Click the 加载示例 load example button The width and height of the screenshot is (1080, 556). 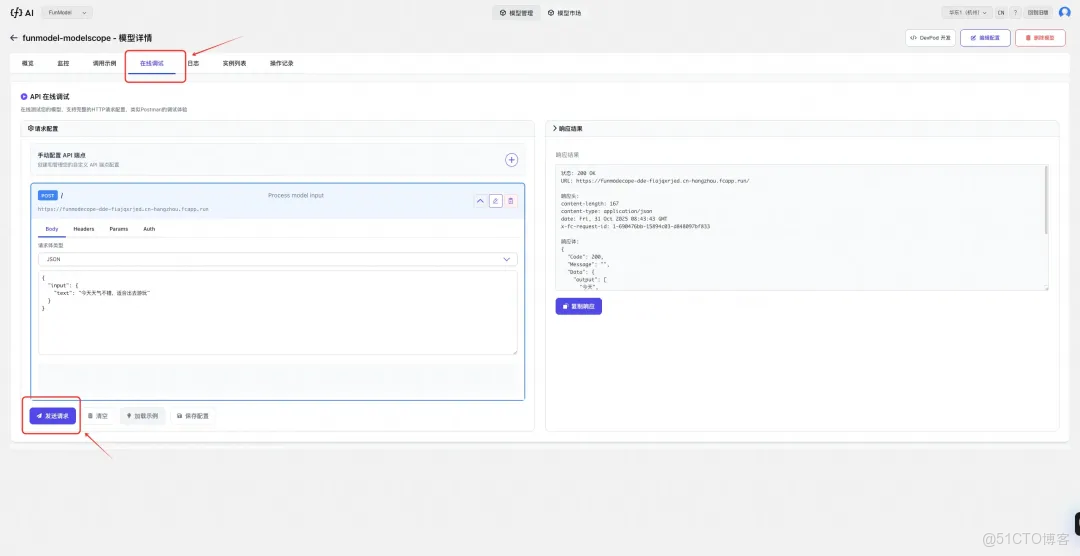click(x=143, y=416)
